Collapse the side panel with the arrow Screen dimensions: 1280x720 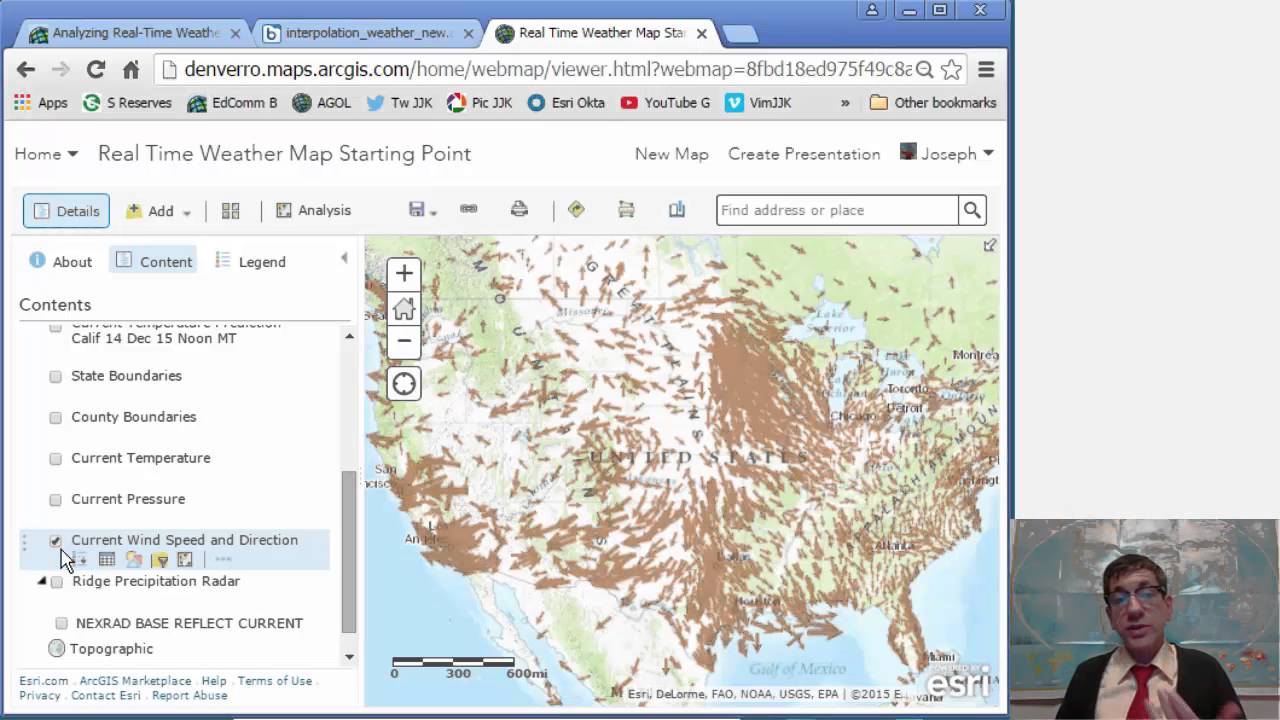point(344,258)
